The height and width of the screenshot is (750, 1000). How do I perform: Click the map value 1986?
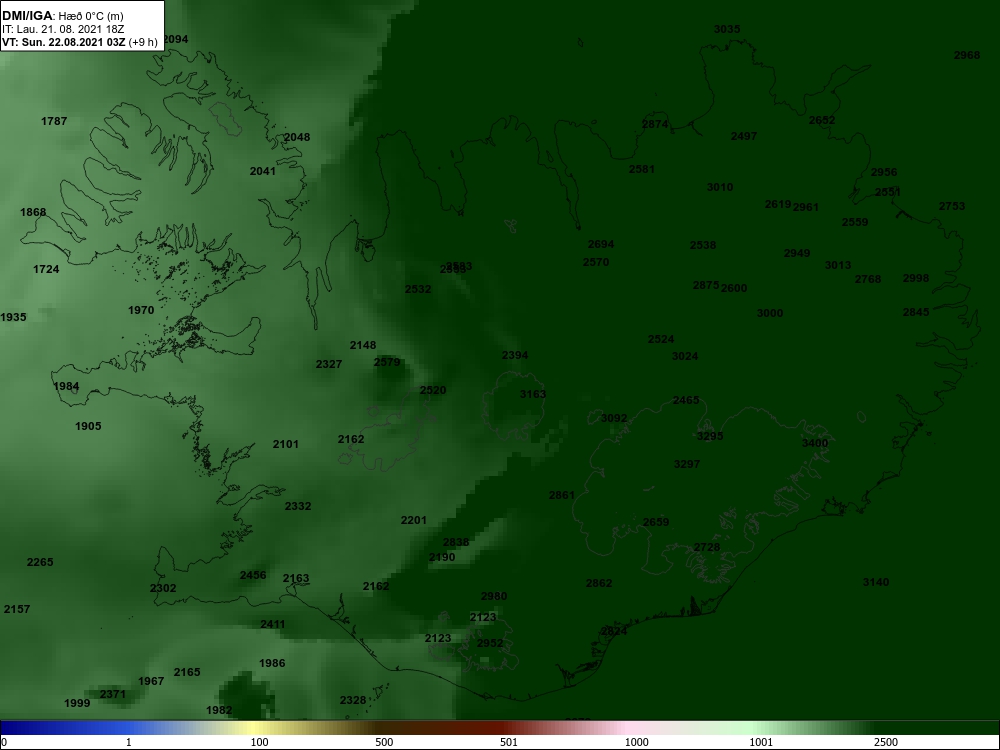coord(272,663)
